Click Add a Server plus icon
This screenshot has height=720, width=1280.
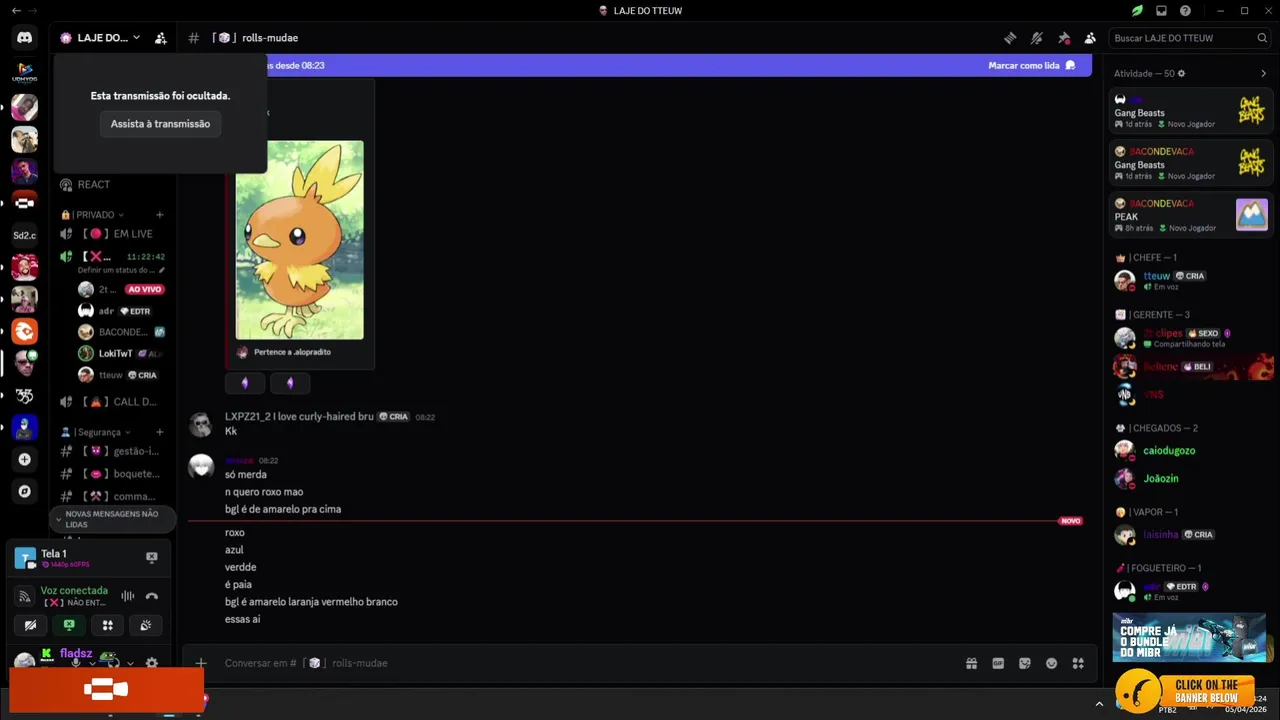(x=25, y=460)
